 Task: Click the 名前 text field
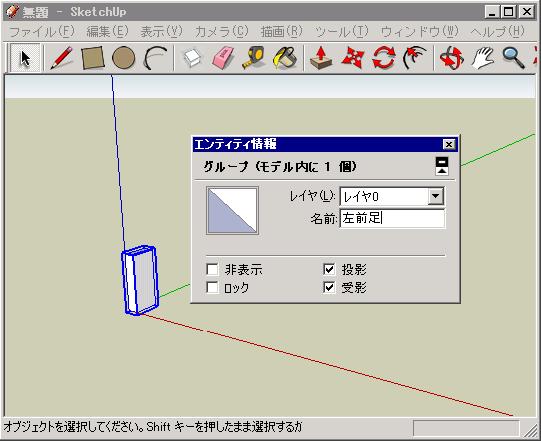click(392, 218)
